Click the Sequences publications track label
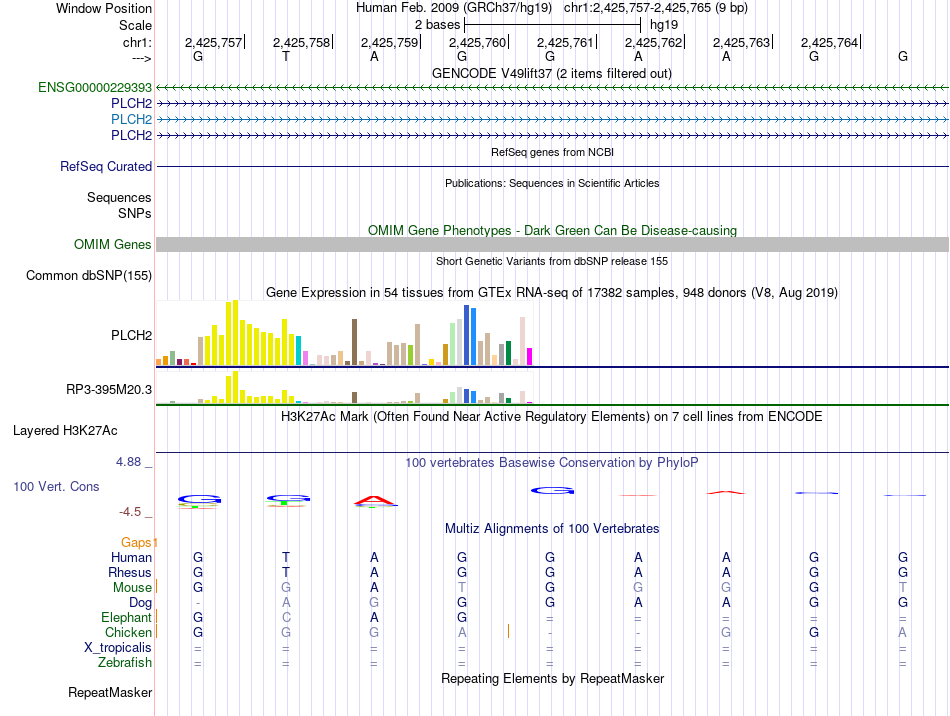Viewport: 950px width, 716px height. coord(119,197)
